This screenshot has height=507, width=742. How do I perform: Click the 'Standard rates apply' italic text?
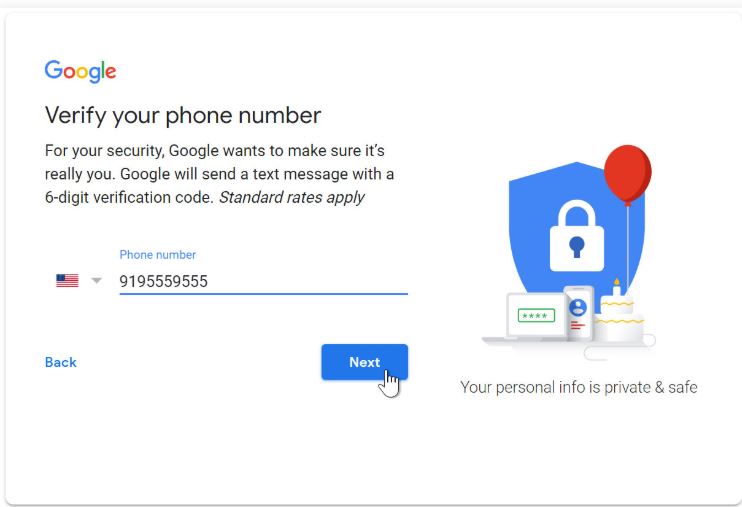pos(292,197)
